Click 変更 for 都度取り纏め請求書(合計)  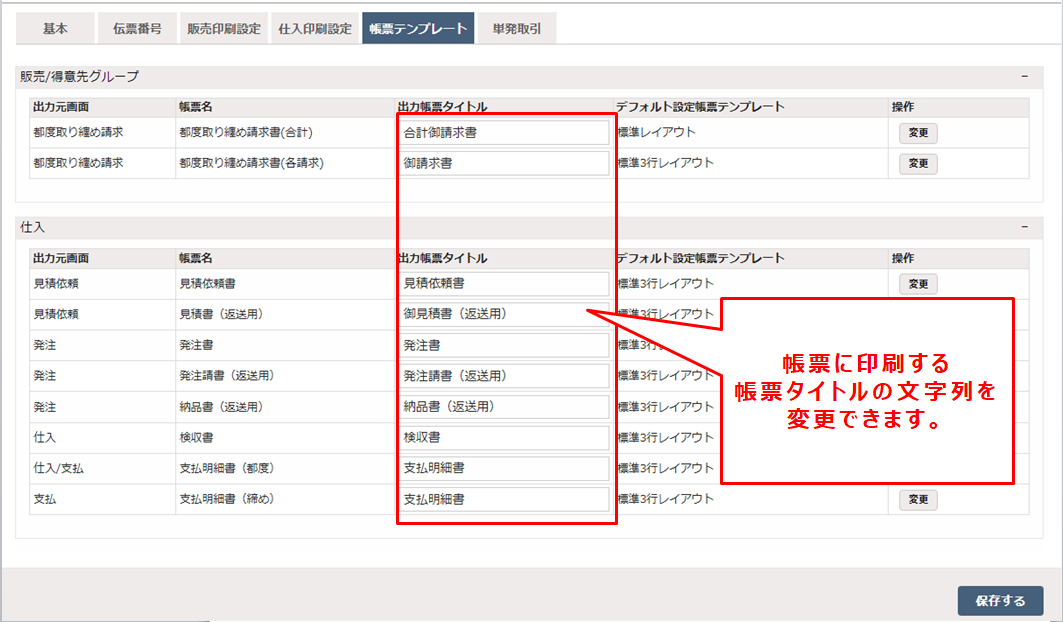point(916,131)
